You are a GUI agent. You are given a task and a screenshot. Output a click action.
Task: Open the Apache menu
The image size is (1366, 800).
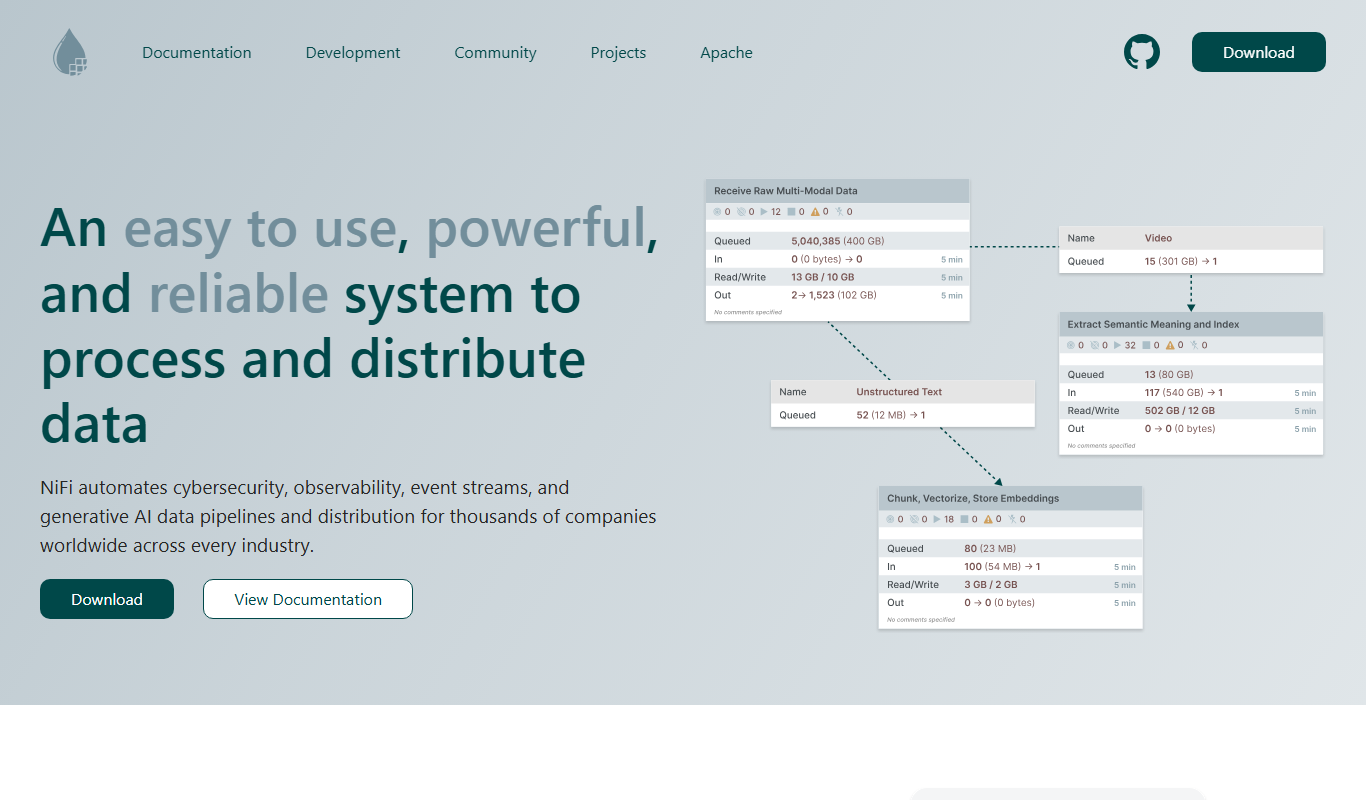tap(726, 53)
